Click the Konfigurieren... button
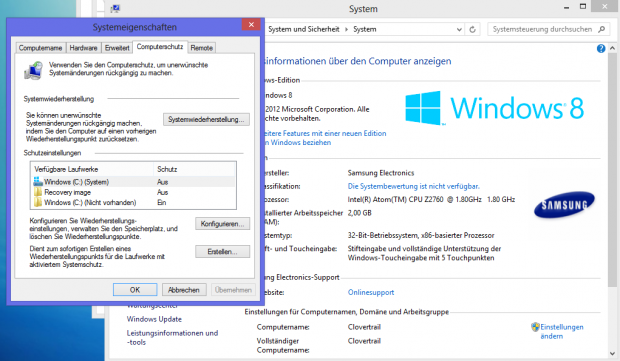 (222, 224)
